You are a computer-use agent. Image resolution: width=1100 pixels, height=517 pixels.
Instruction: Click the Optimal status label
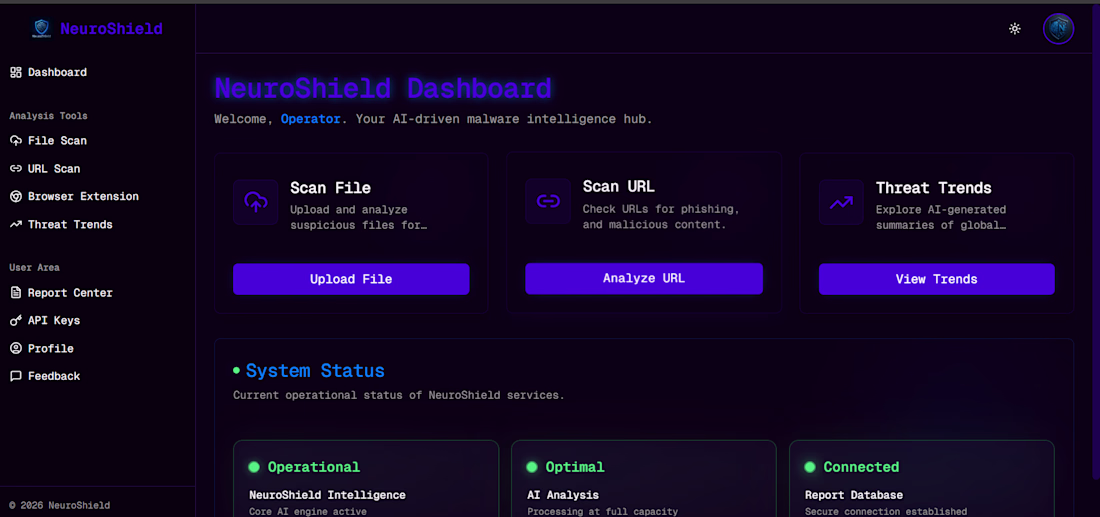pyautogui.click(x=575, y=466)
